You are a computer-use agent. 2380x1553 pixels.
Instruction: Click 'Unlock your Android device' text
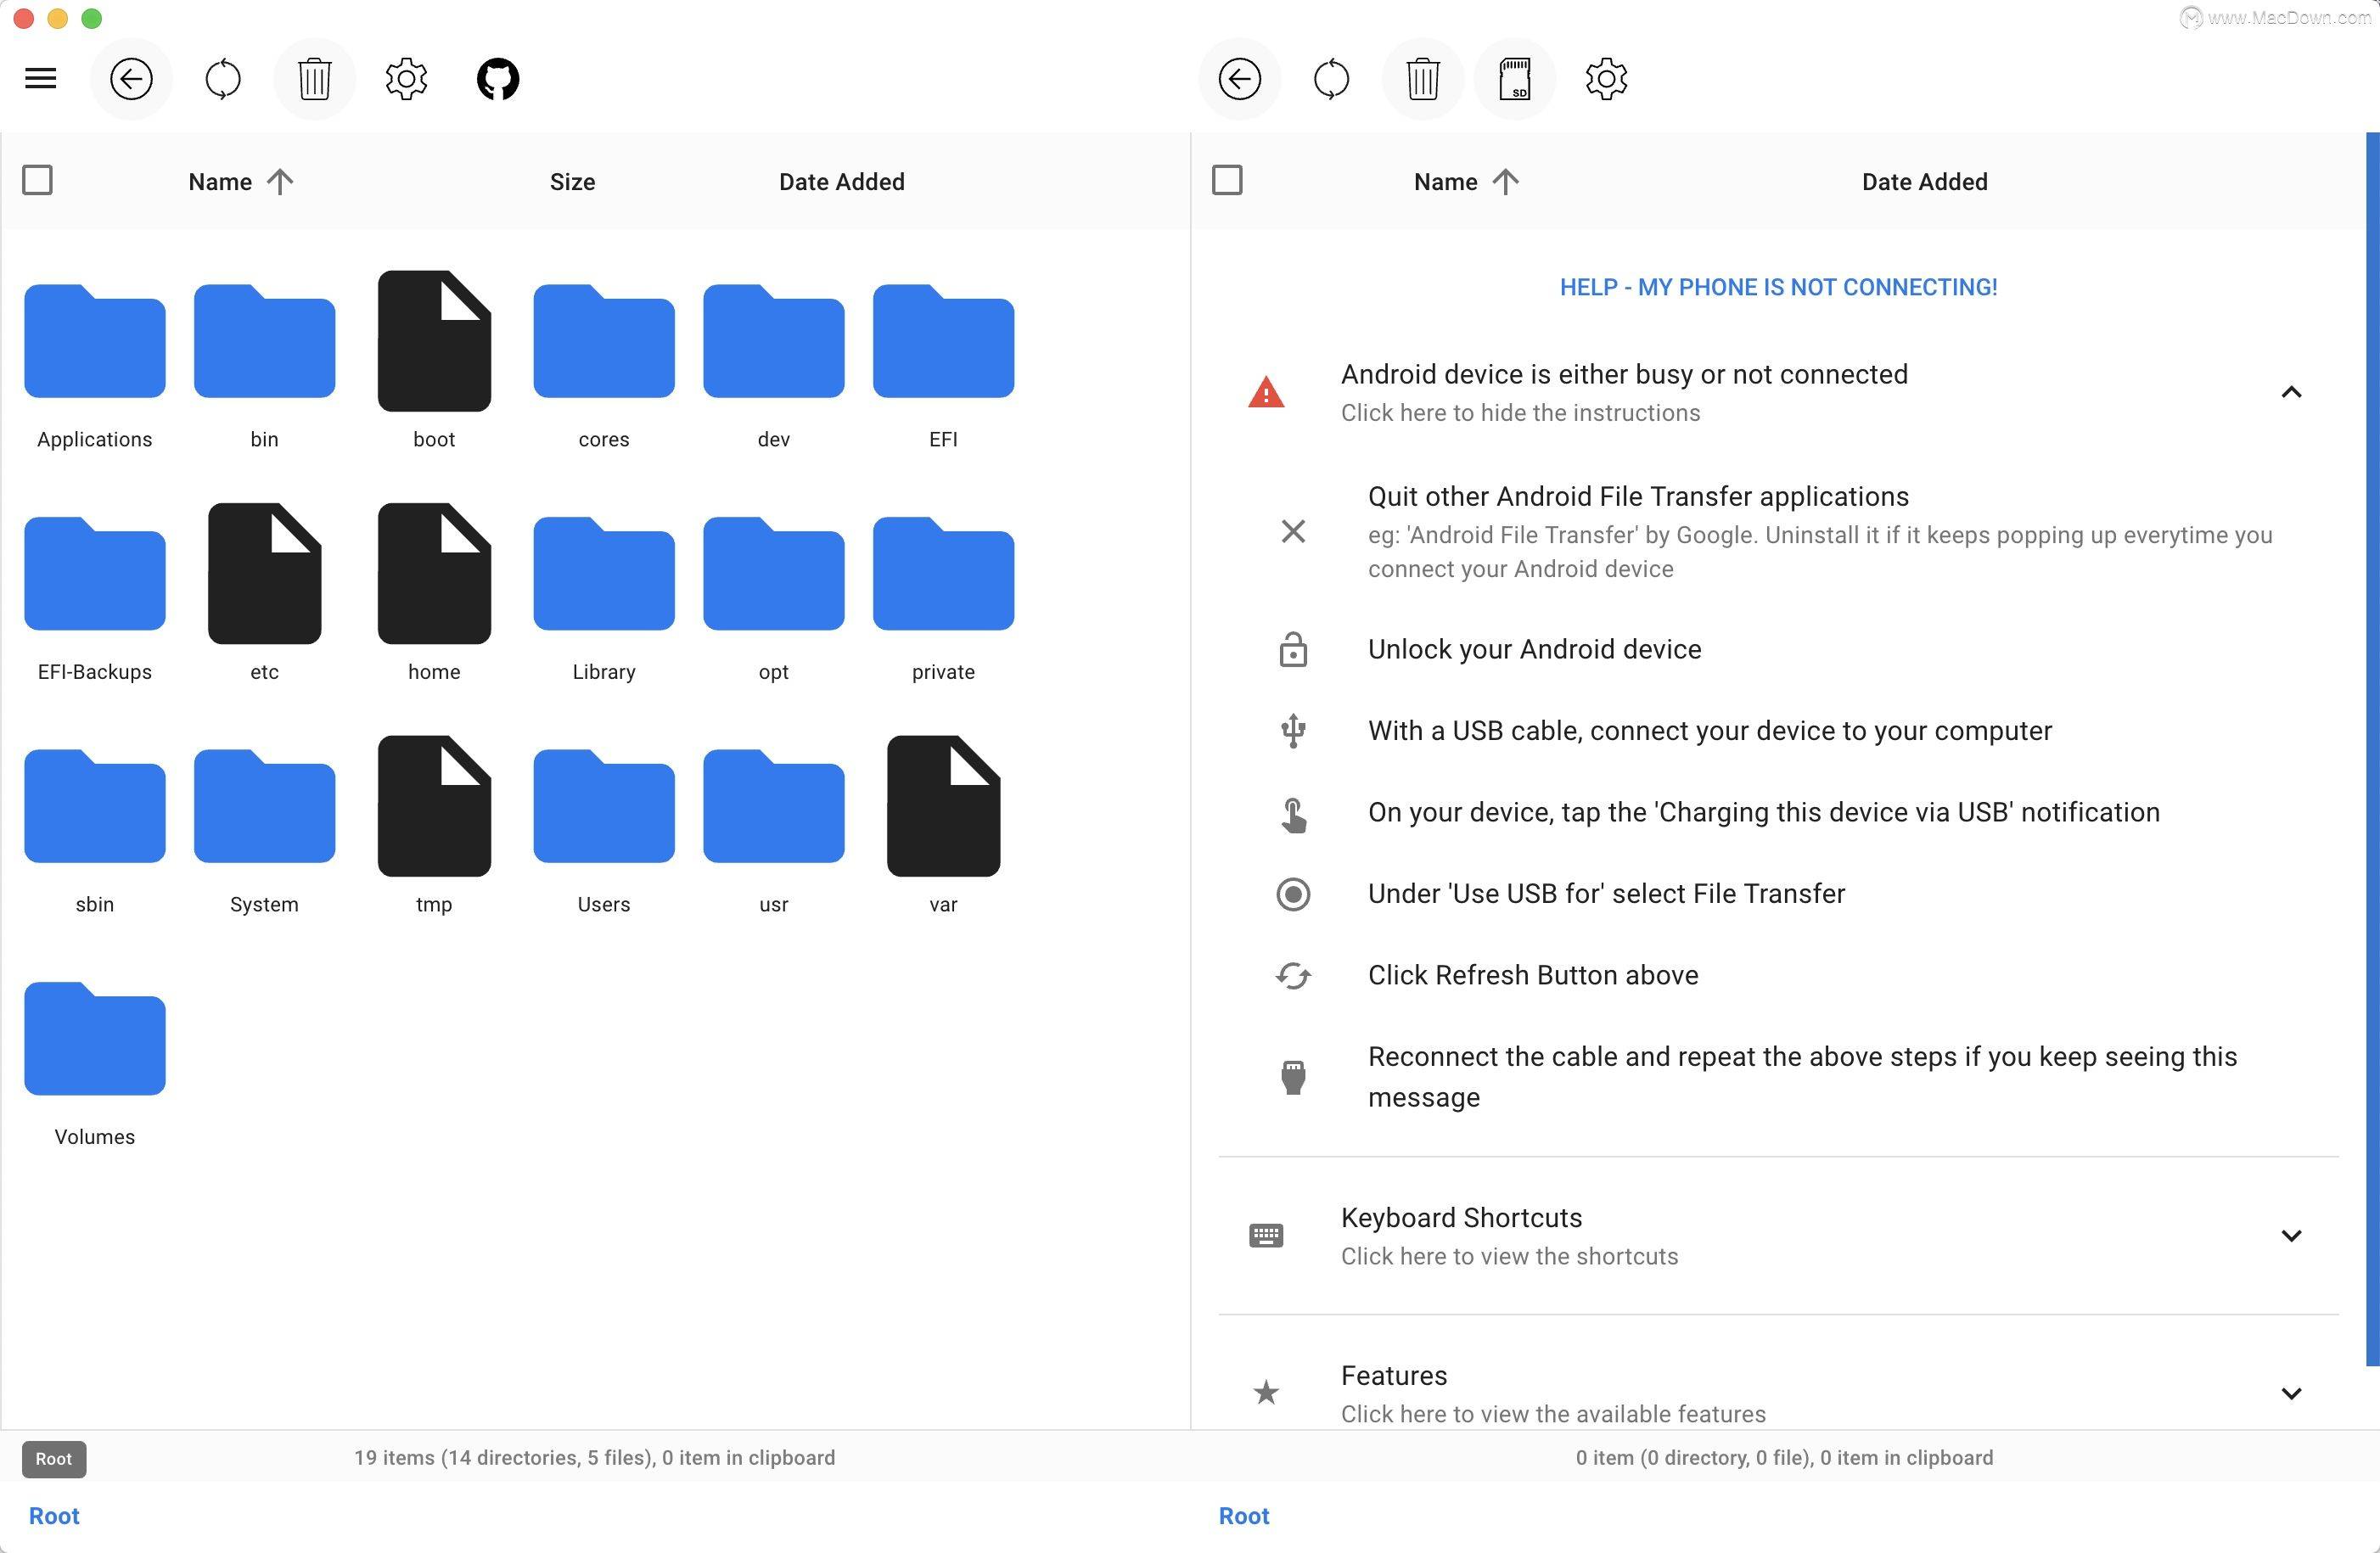(1534, 650)
